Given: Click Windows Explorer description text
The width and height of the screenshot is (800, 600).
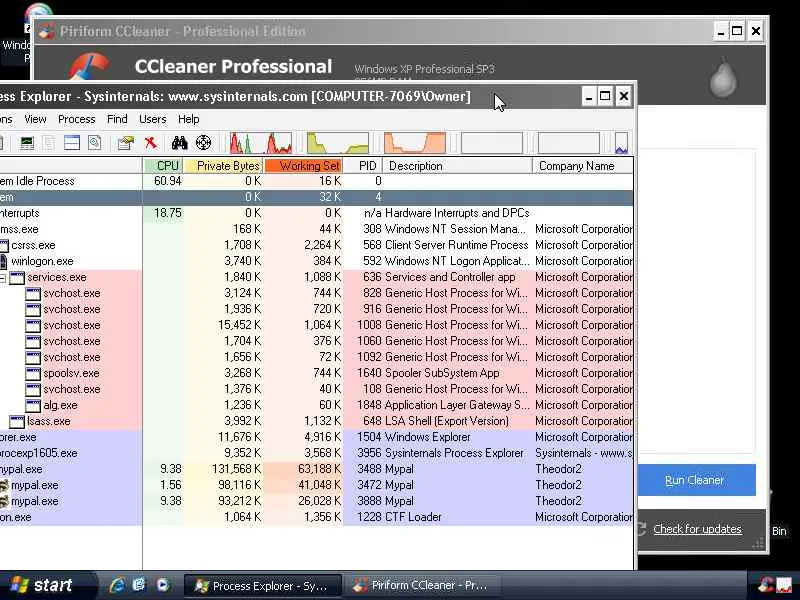Looking at the screenshot, I should 428,437.
